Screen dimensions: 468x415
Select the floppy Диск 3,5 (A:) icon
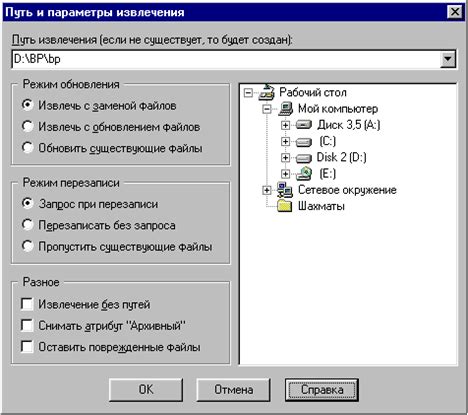point(304,125)
